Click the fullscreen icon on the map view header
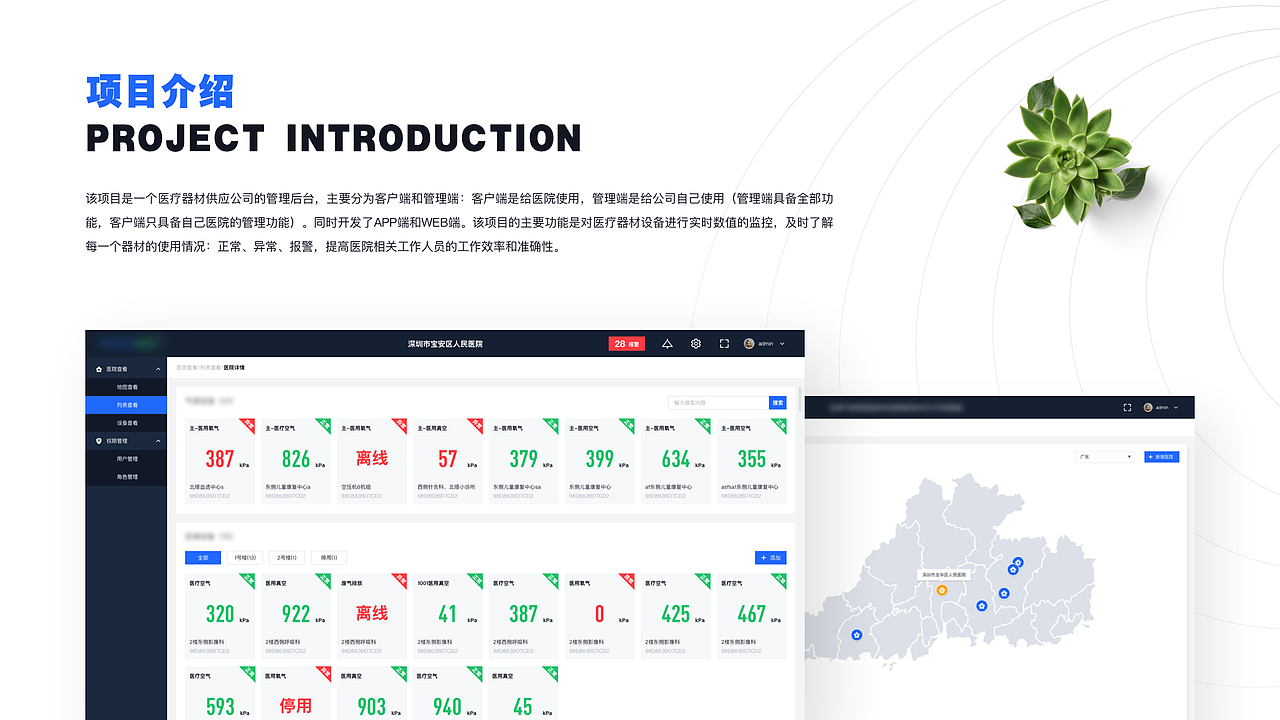This screenshot has width=1280, height=720. coord(1126,407)
